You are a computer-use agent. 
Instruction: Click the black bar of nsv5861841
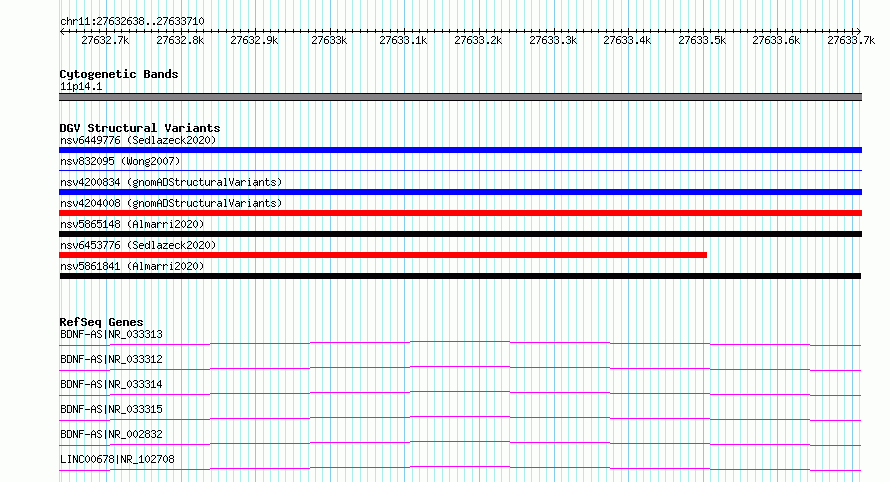coord(460,276)
